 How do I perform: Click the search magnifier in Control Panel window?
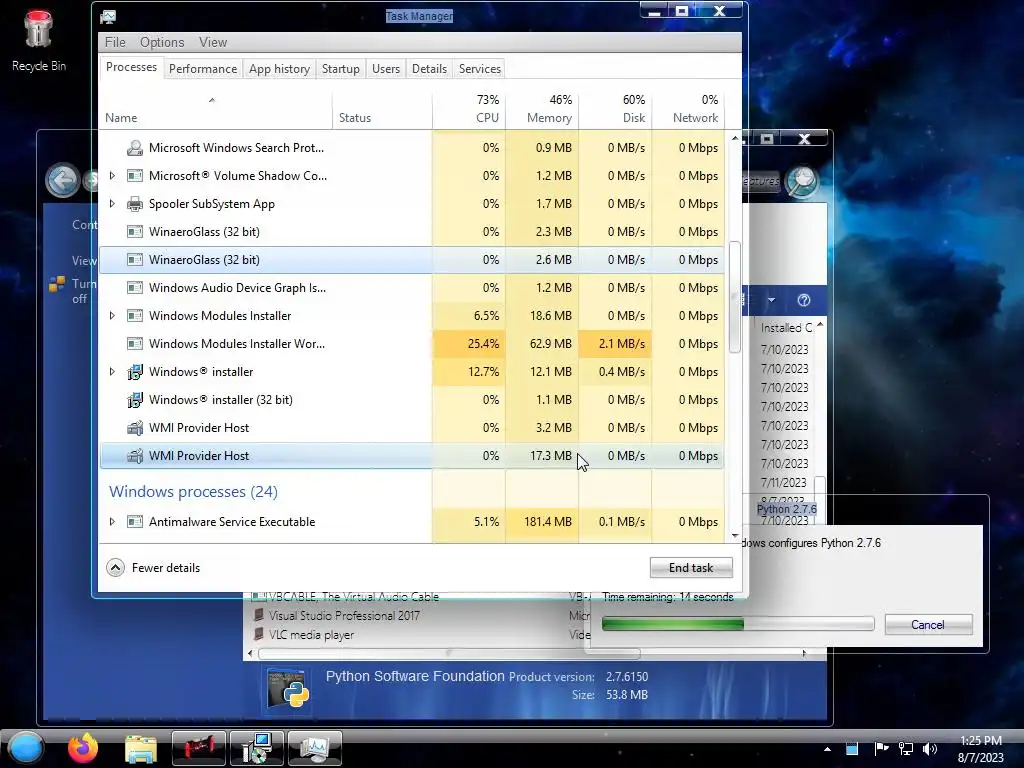click(801, 181)
